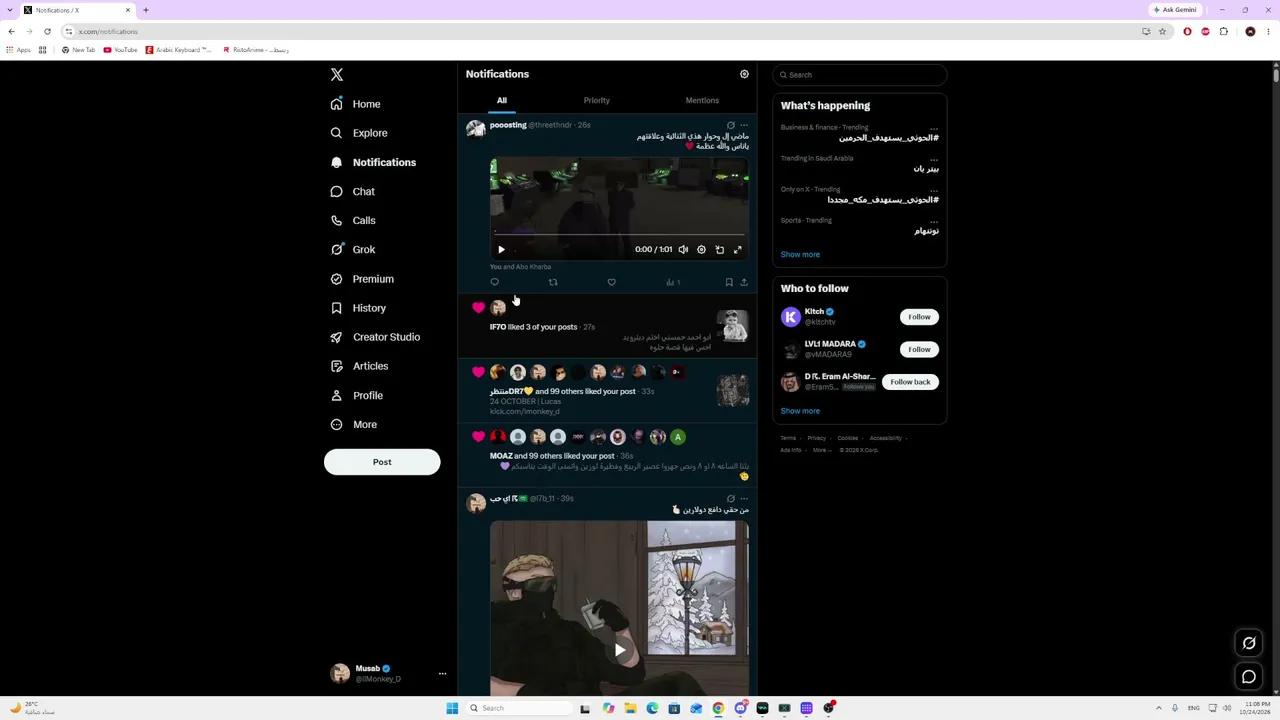Viewport: 1280px width, 720px height.
Task: Open Notifications settings gear
Action: pyautogui.click(x=744, y=74)
